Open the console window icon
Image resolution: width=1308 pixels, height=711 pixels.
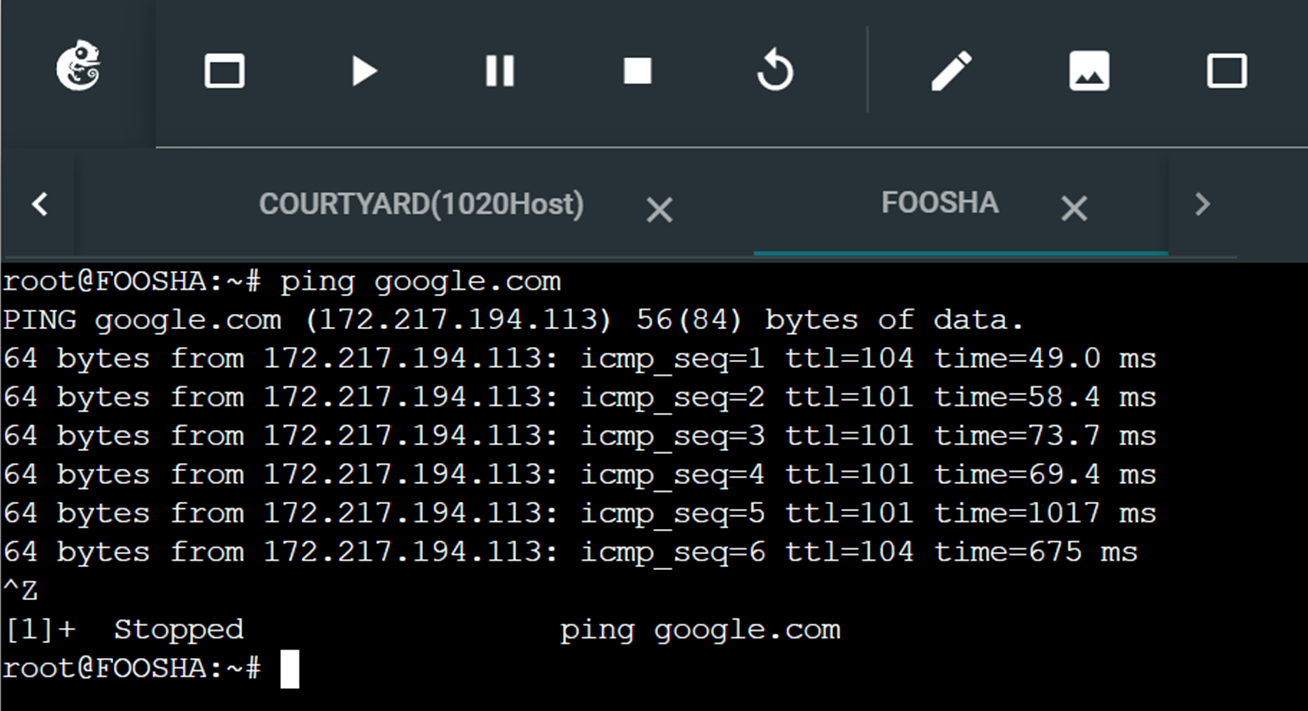click(224, 70)
